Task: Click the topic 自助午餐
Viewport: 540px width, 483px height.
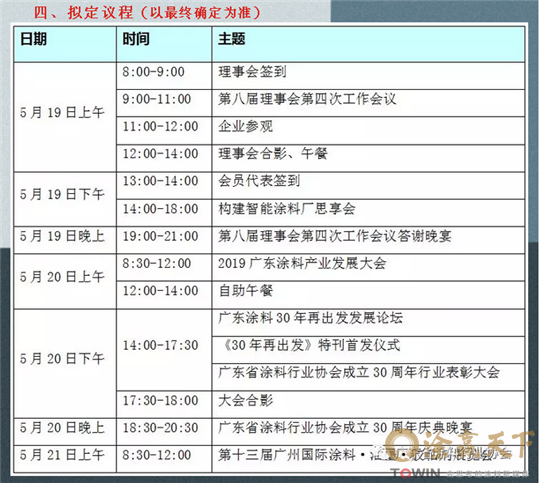Action: [246, 290]
